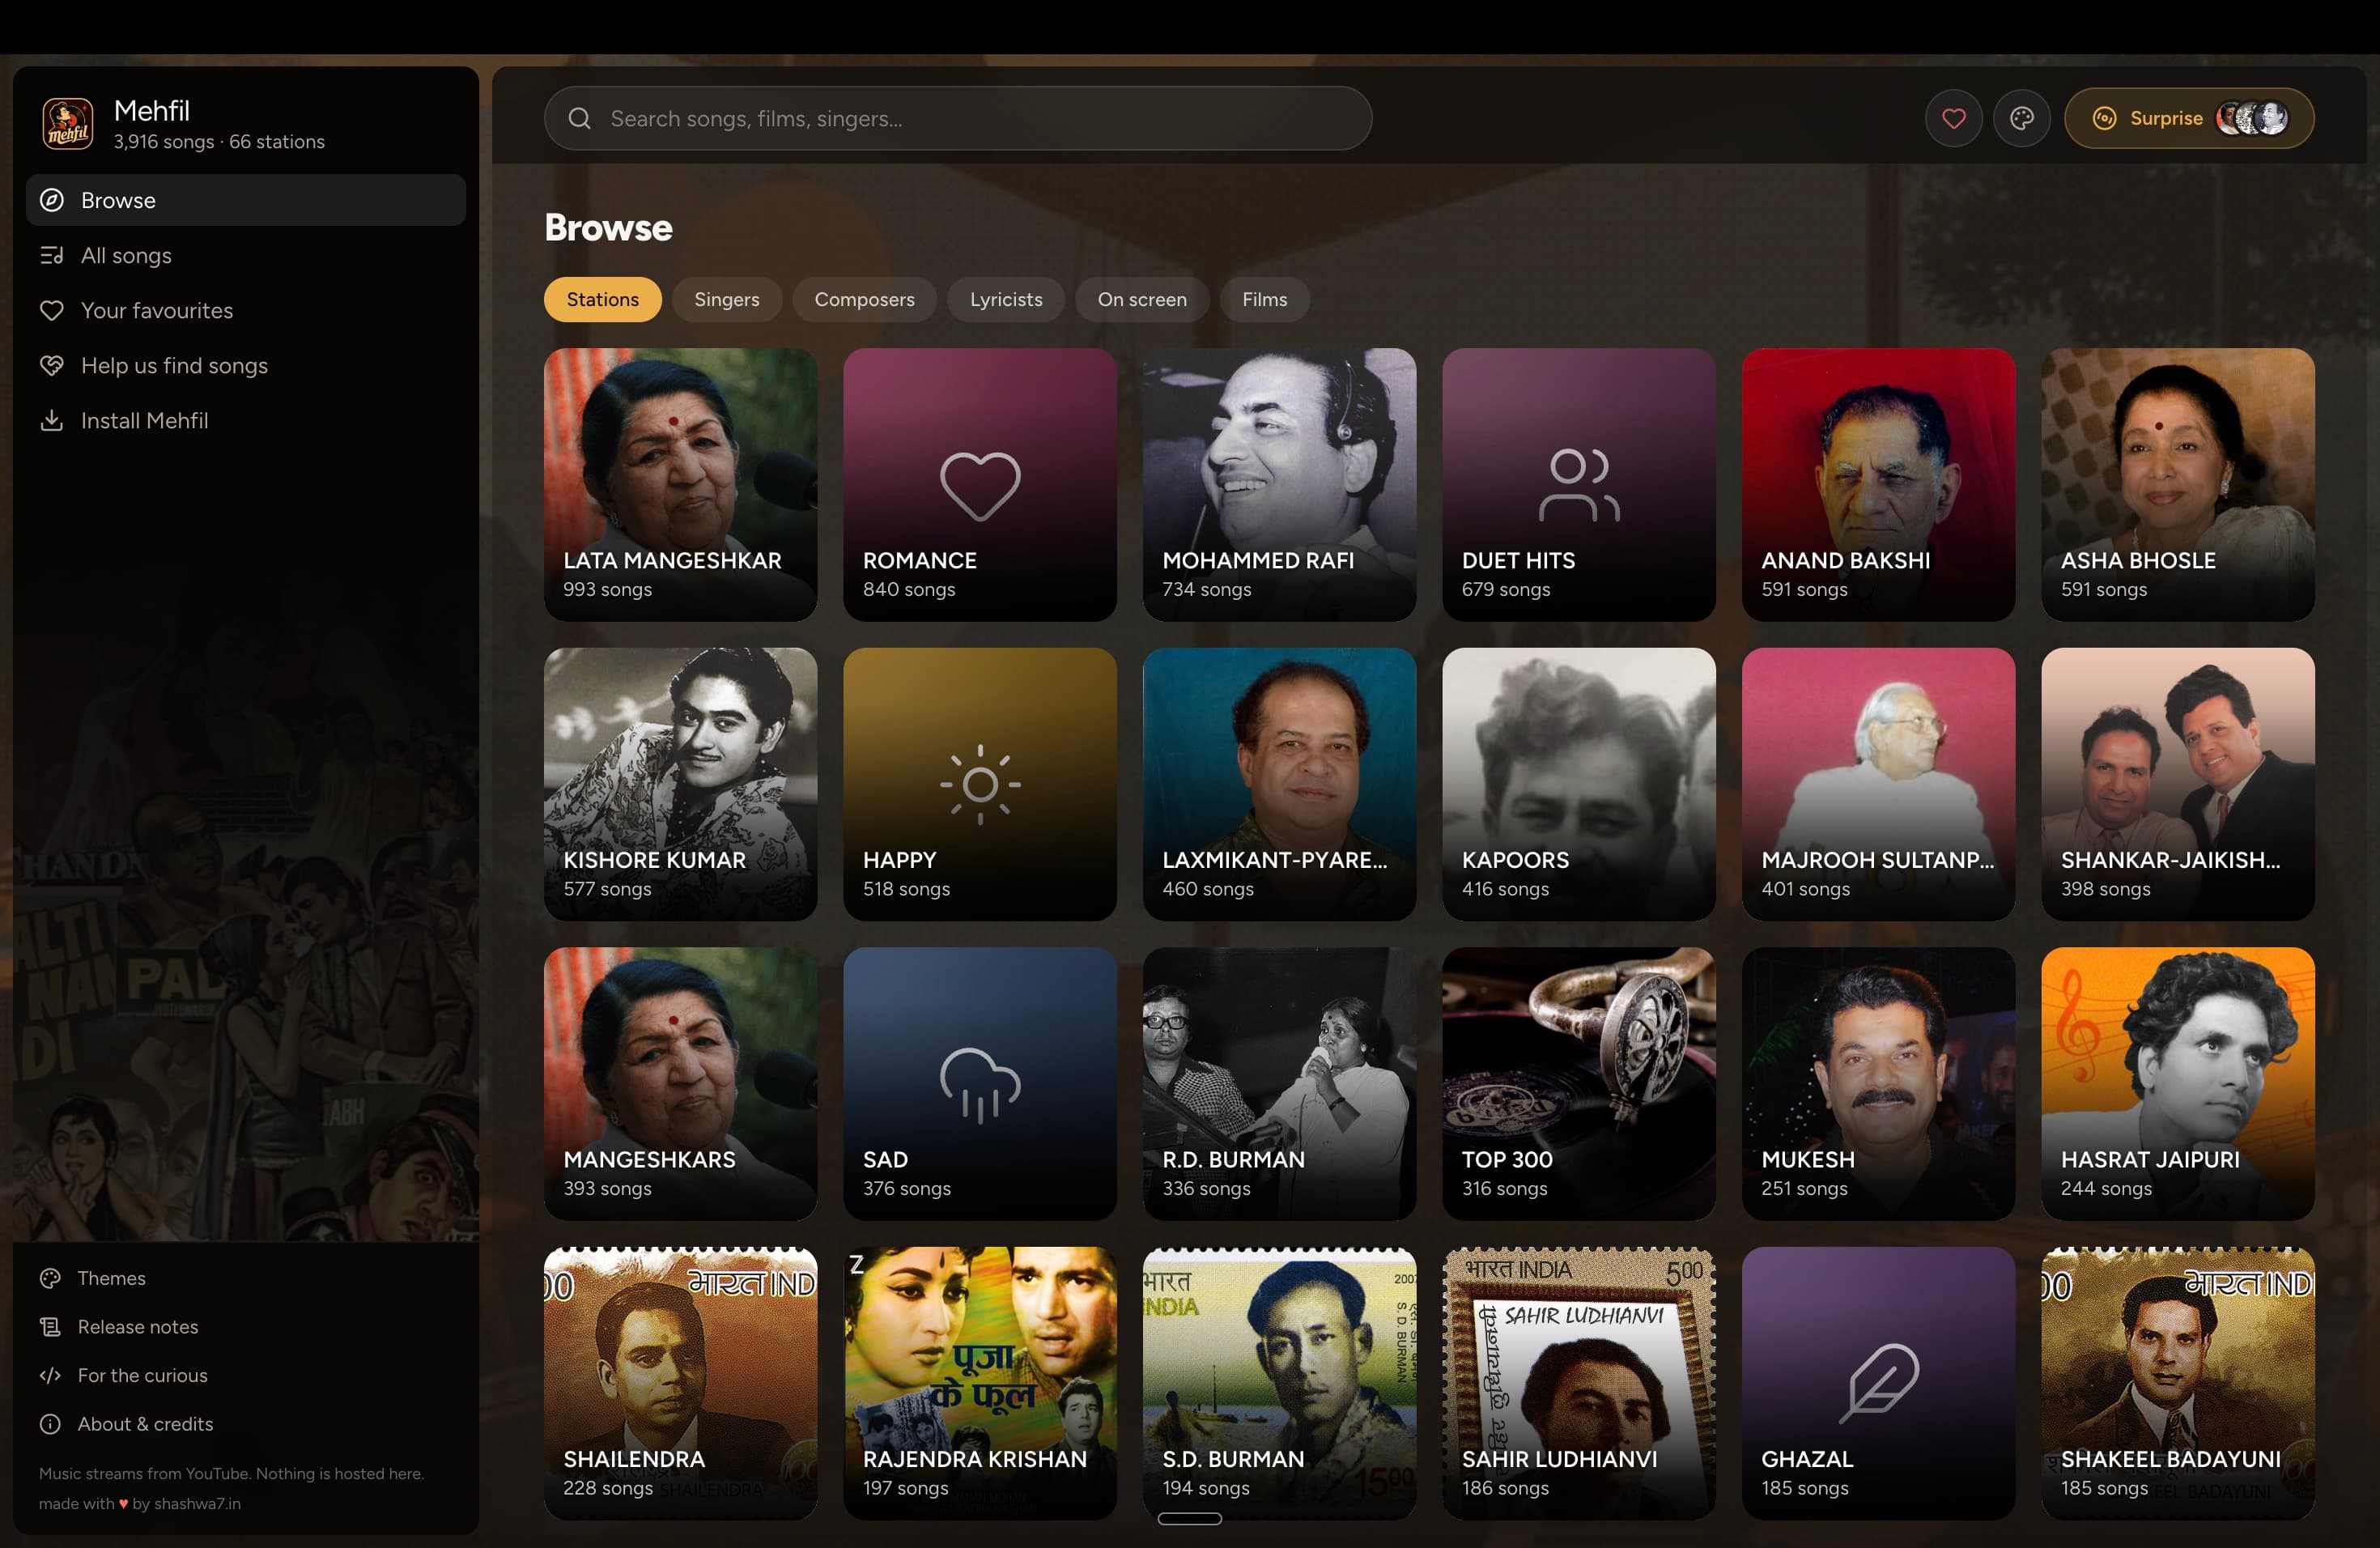Click 'Music streams from YouTube' footer note
The image size is (2380, 1548).
[231, 1473]
